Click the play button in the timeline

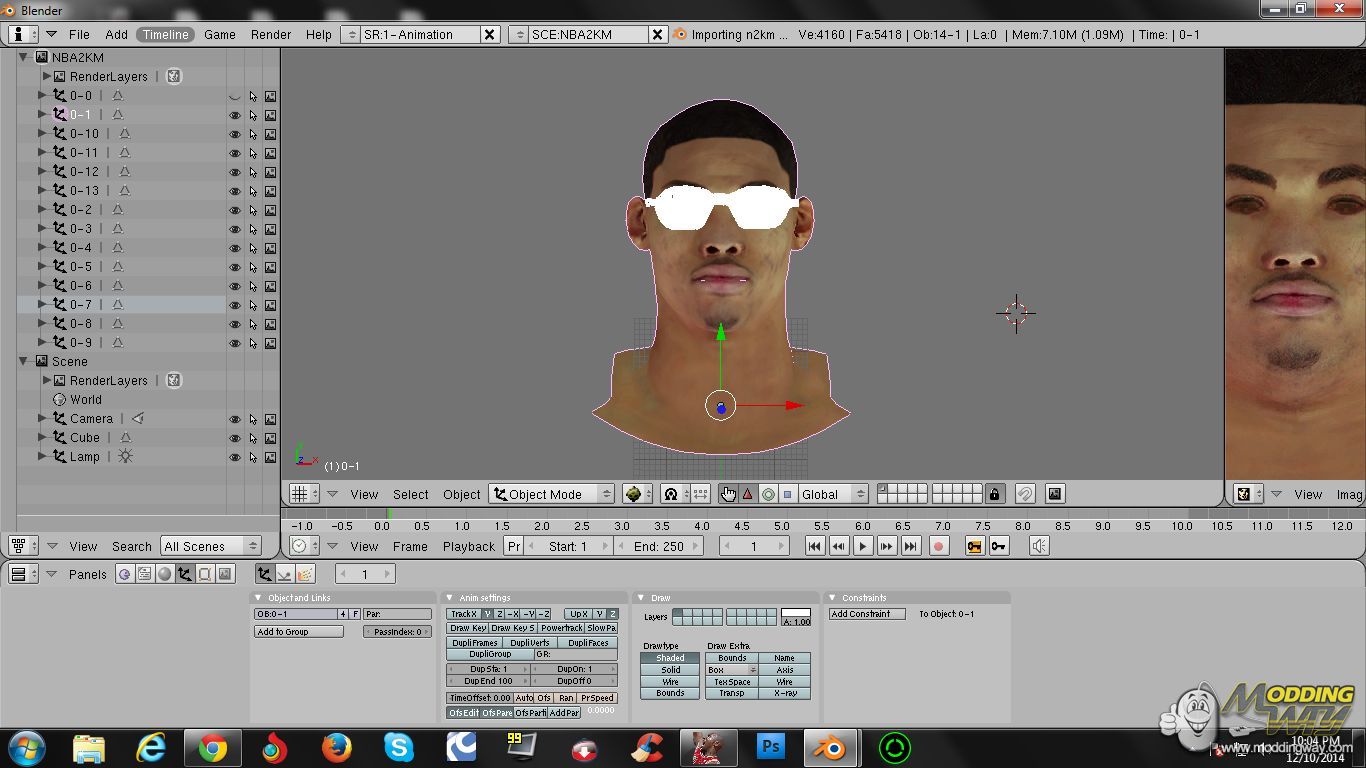[x=863, y=546]
